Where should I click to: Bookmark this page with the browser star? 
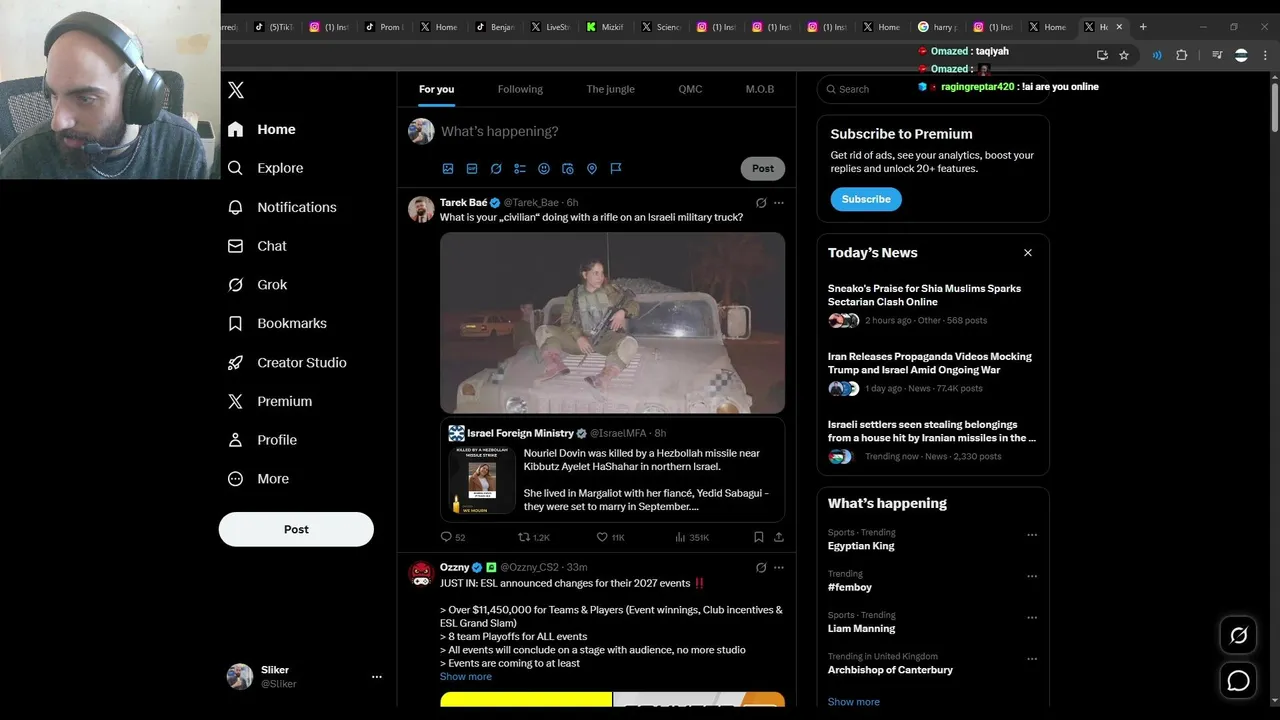point(1124,56)
